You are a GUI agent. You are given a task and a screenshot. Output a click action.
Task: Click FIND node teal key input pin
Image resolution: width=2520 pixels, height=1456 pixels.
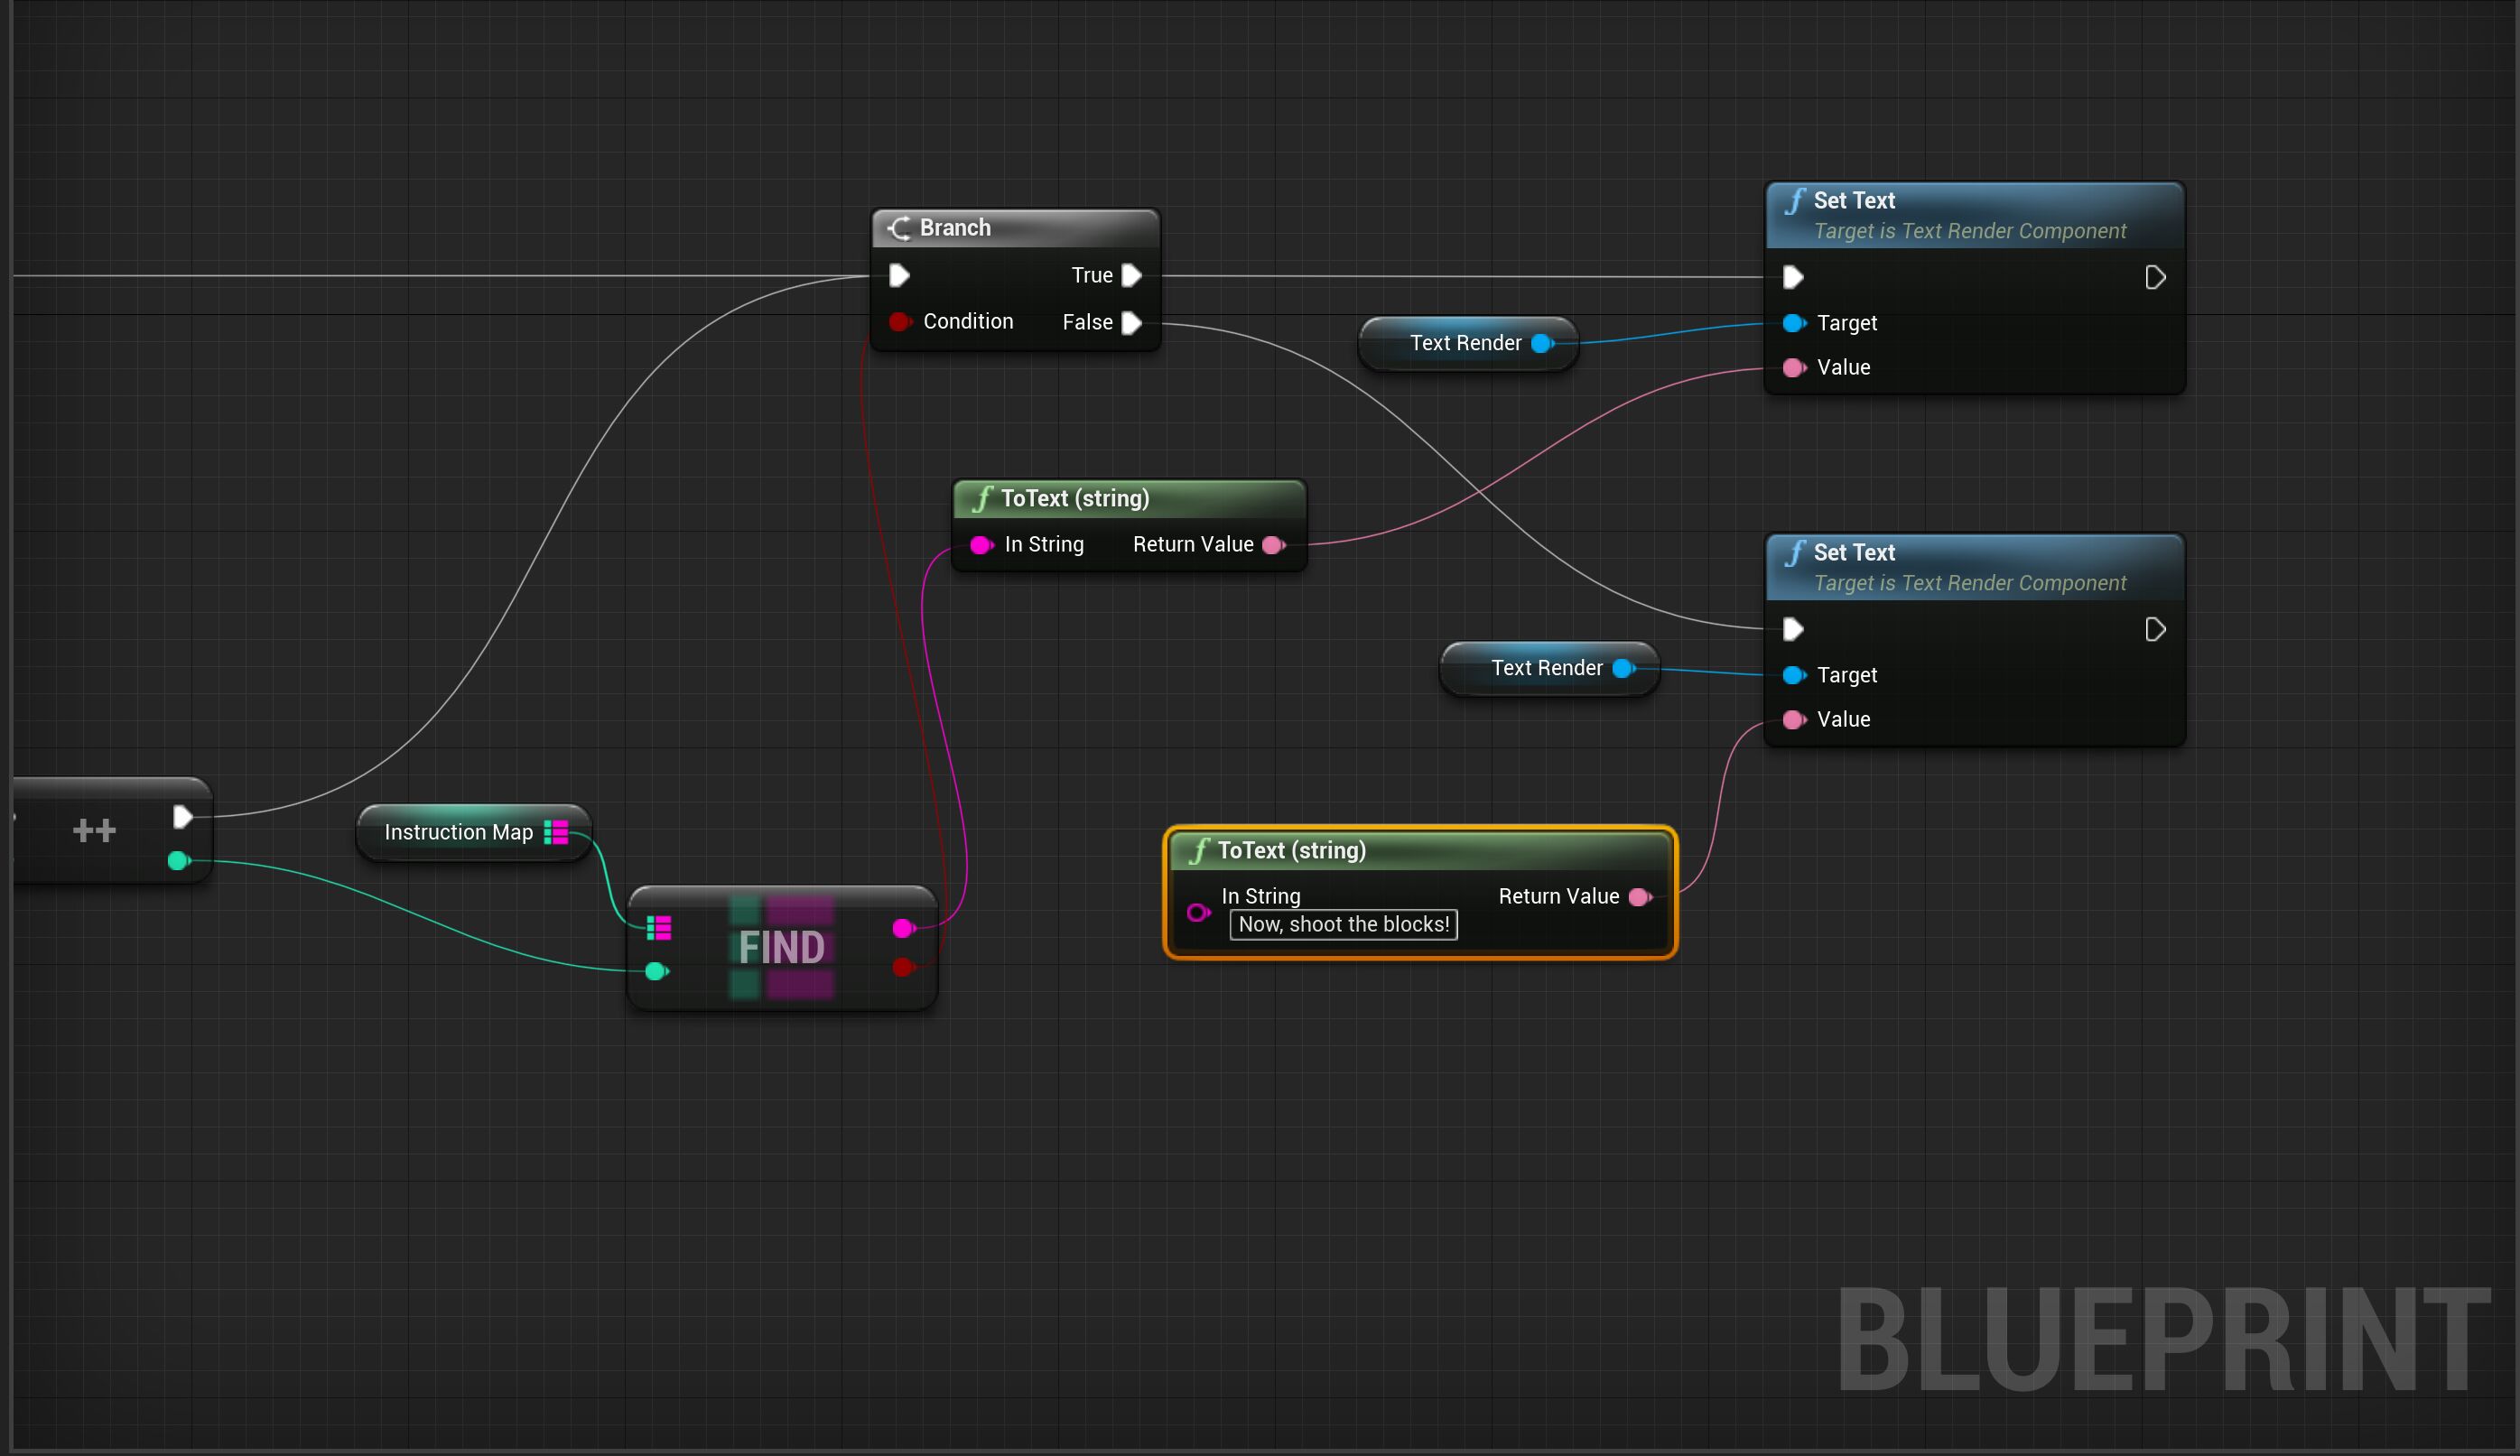tap(655, 971)
